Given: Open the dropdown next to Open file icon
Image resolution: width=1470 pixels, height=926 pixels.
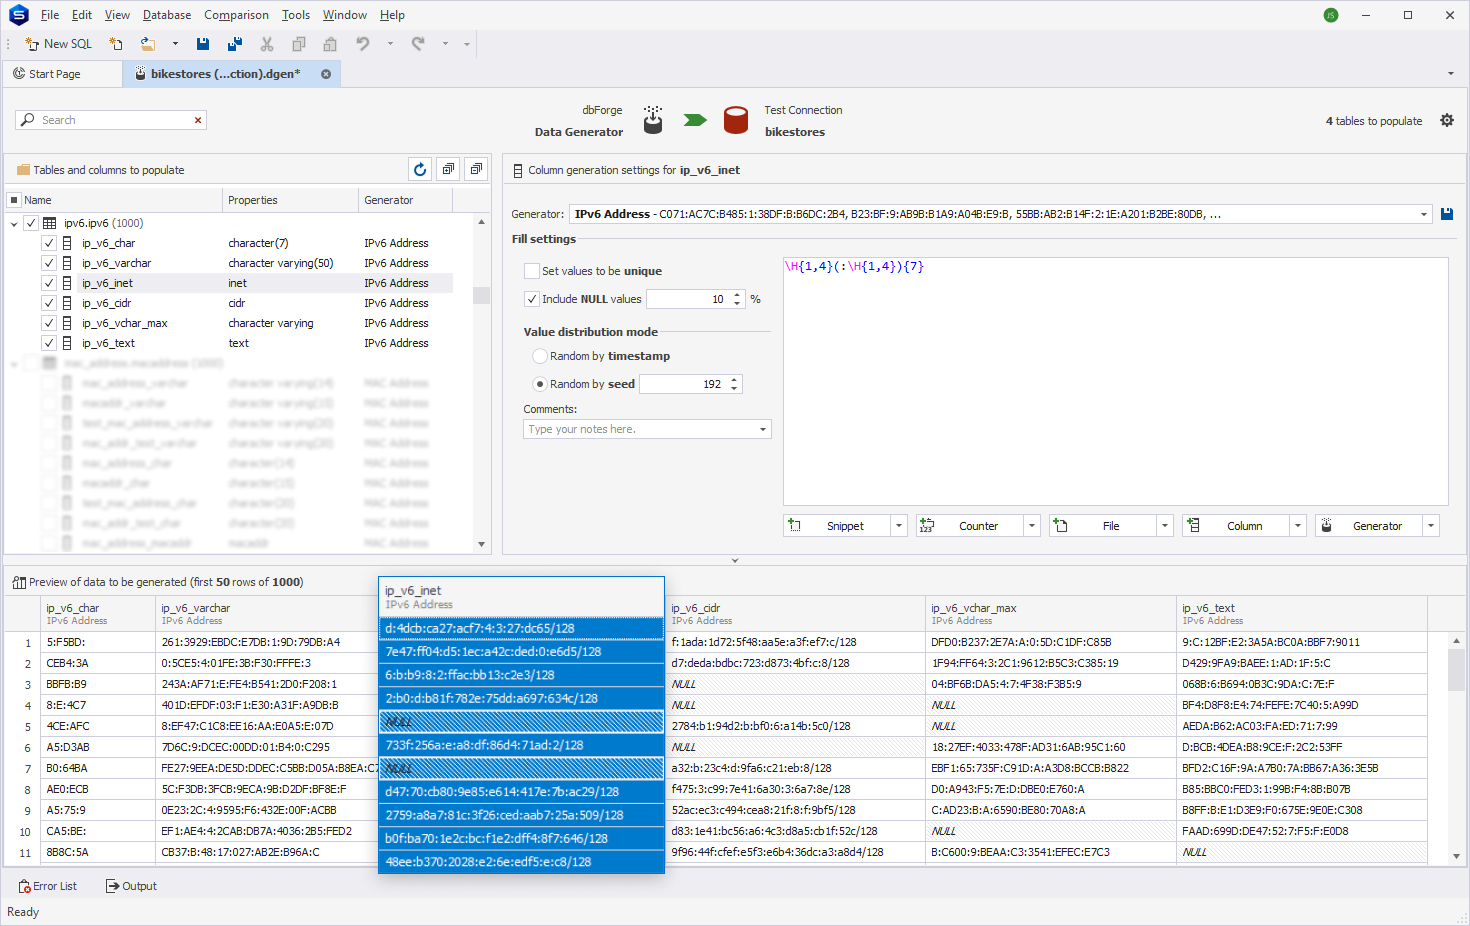Looking at the screenshot, I should (x=175, y=44).
